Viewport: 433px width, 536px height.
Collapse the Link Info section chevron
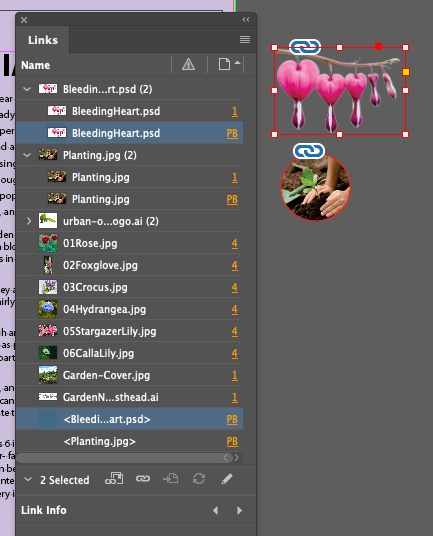click(x=28, y=479)
